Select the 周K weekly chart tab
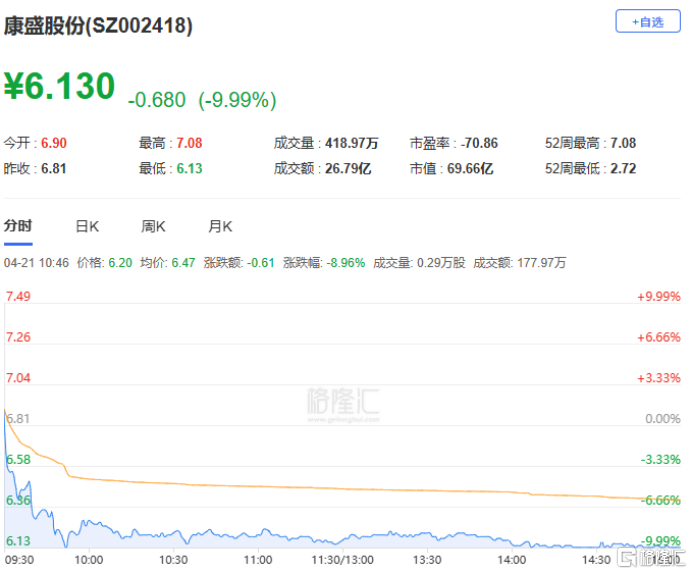Viewport: 692px width, 574px height. [154, 227]
